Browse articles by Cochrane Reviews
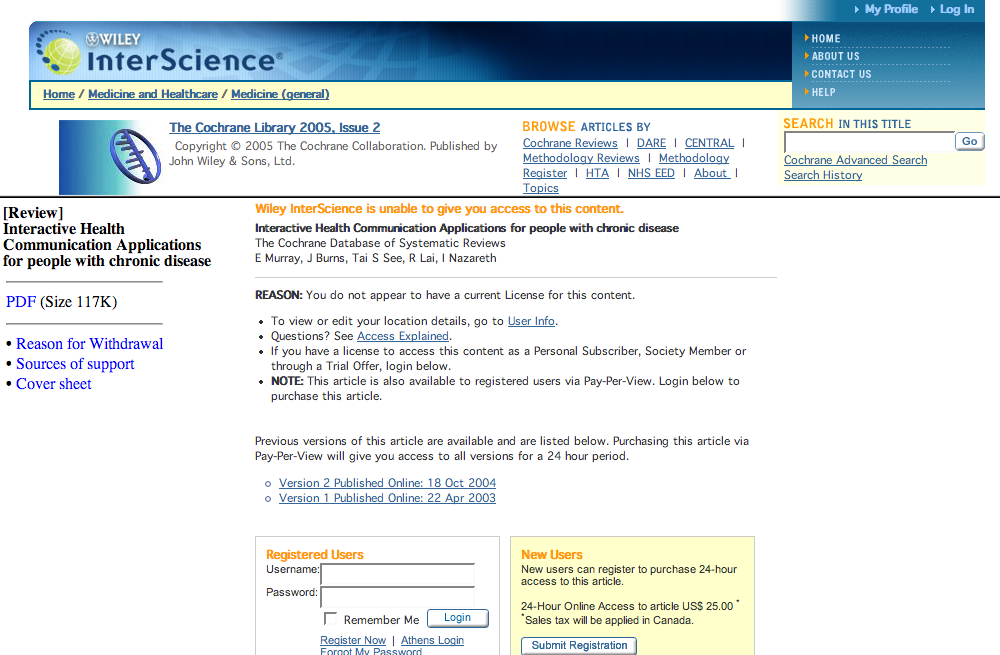This screenshot has height=655, width=1000. [x=570, y=143]
